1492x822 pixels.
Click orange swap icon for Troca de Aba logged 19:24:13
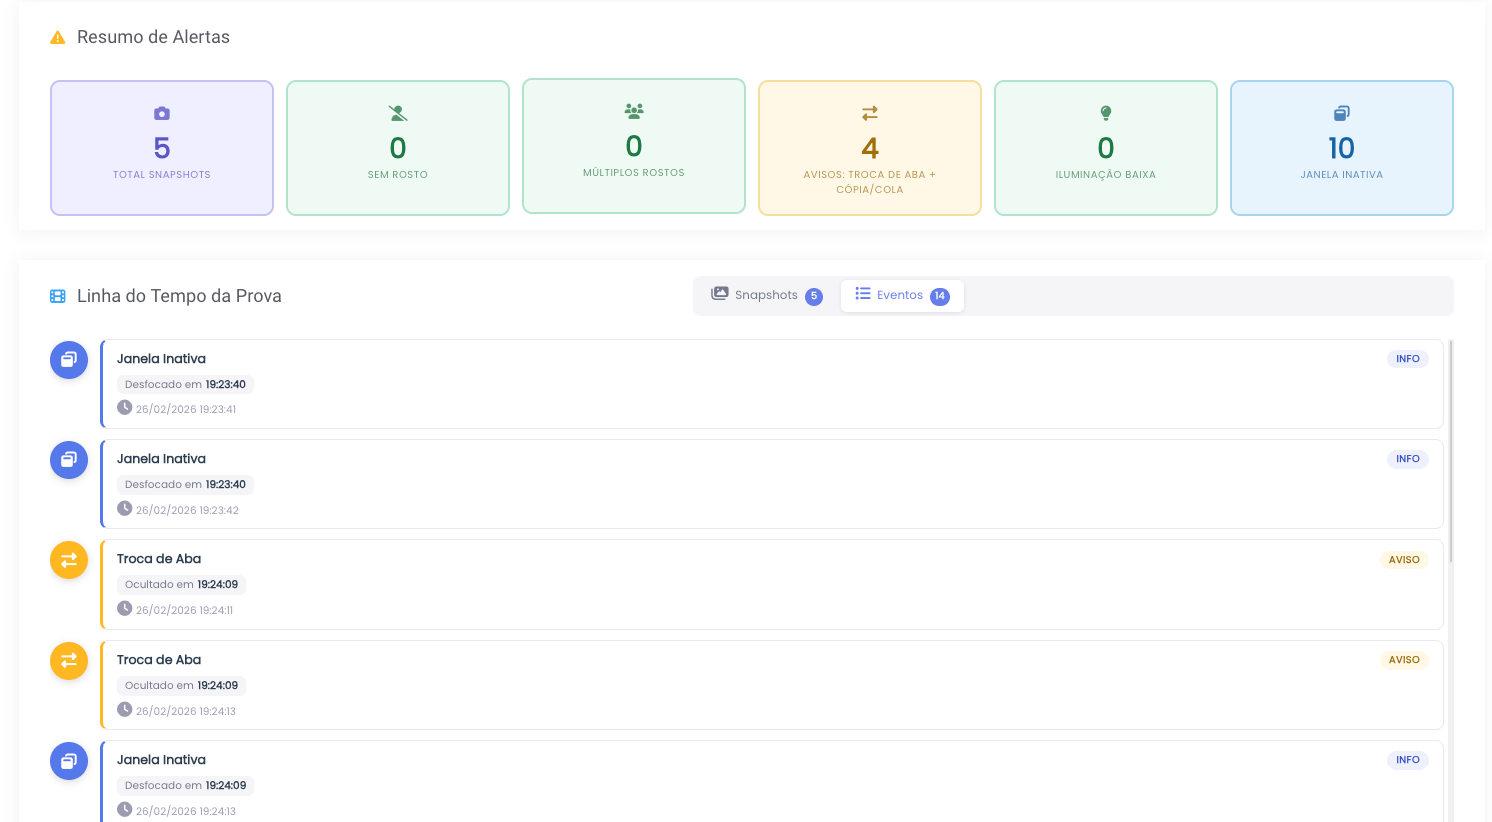69,661
